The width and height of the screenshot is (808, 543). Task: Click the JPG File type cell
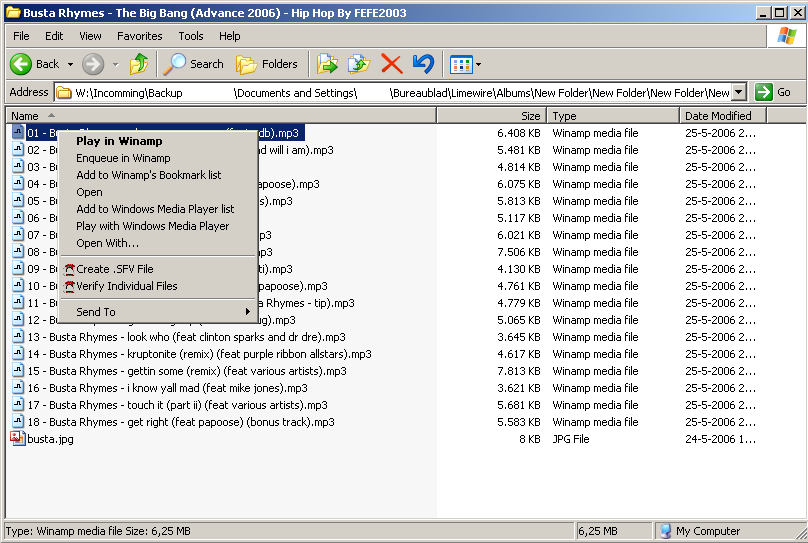click(571, 439)
